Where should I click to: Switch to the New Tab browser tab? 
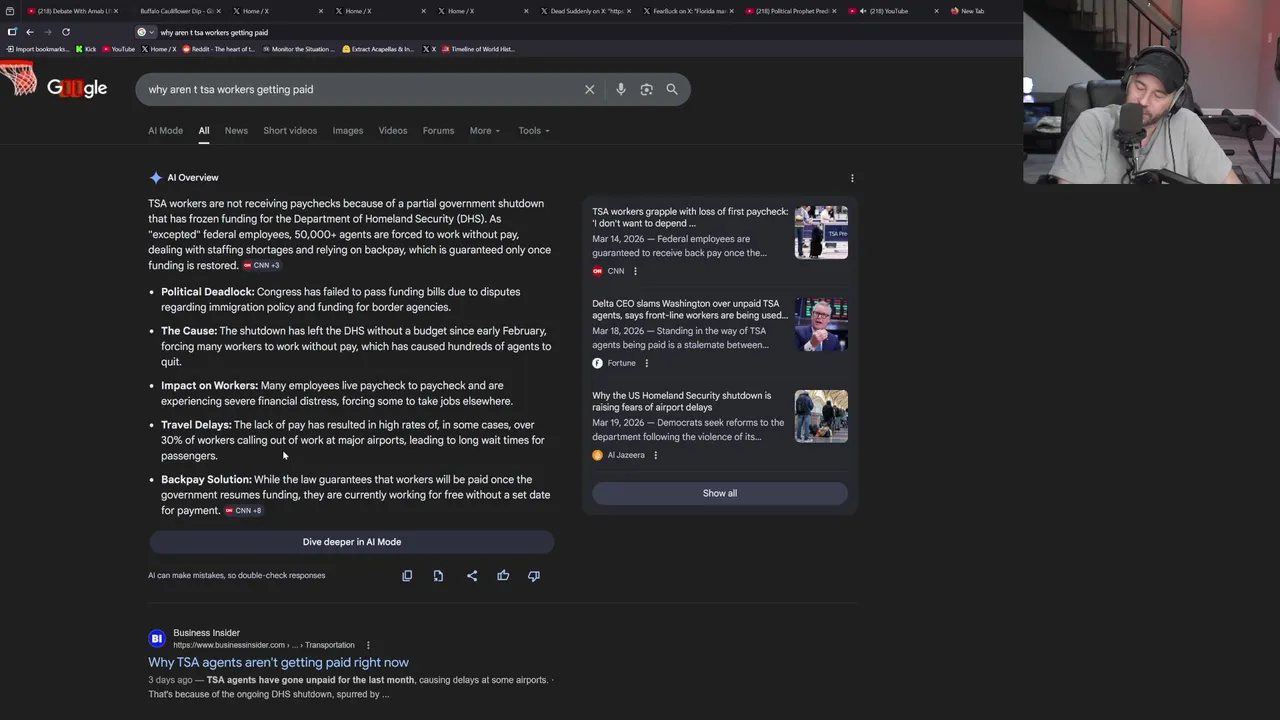click(x=972, y=11)
